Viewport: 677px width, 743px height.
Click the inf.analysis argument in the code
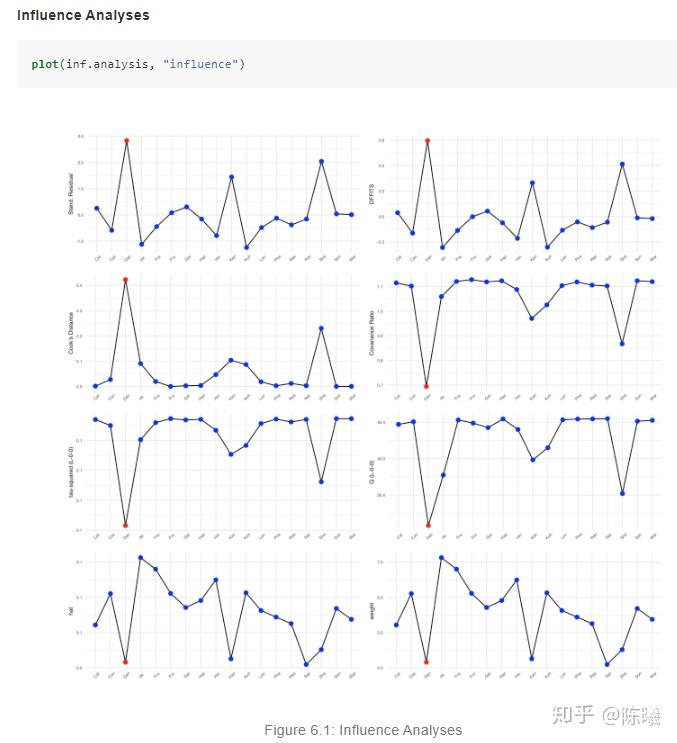pyautogui.click(x=110, y=64)
